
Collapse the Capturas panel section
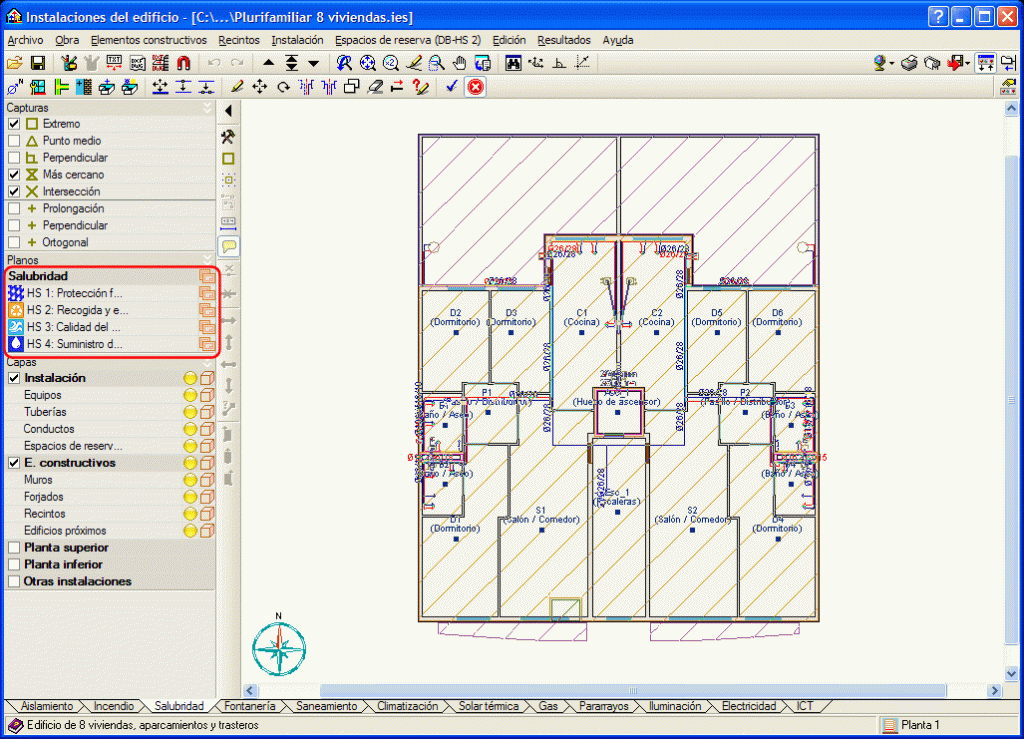(x=207, y=107)
